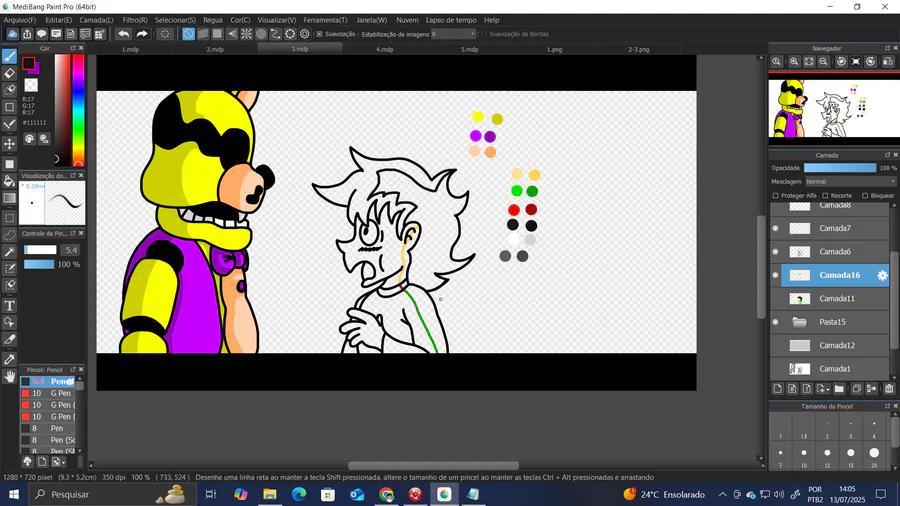
Task: Select the Brush tool
Action: click(9, 56)
